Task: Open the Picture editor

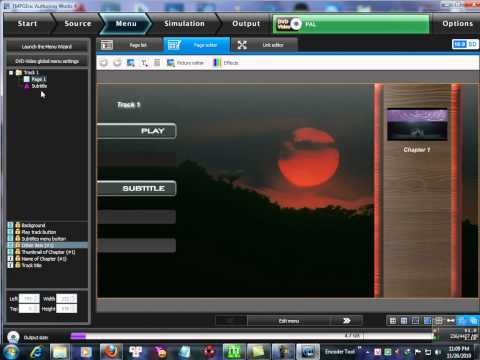Action: point(185,63)
